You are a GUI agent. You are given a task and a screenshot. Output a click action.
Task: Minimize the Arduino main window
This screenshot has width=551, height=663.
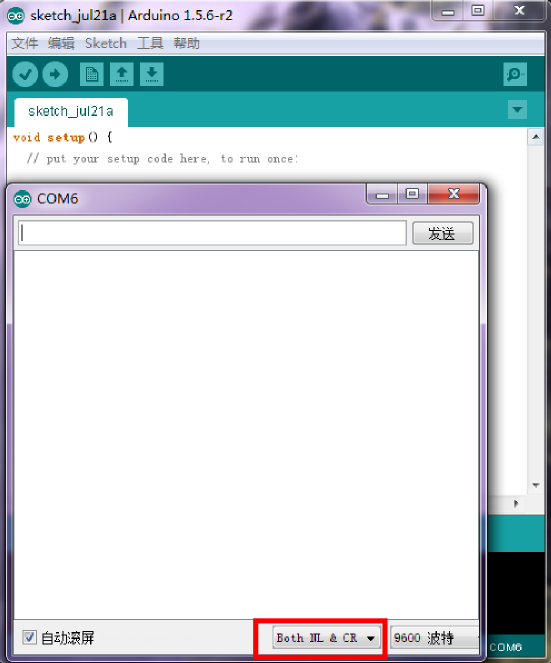coord(448,11)
